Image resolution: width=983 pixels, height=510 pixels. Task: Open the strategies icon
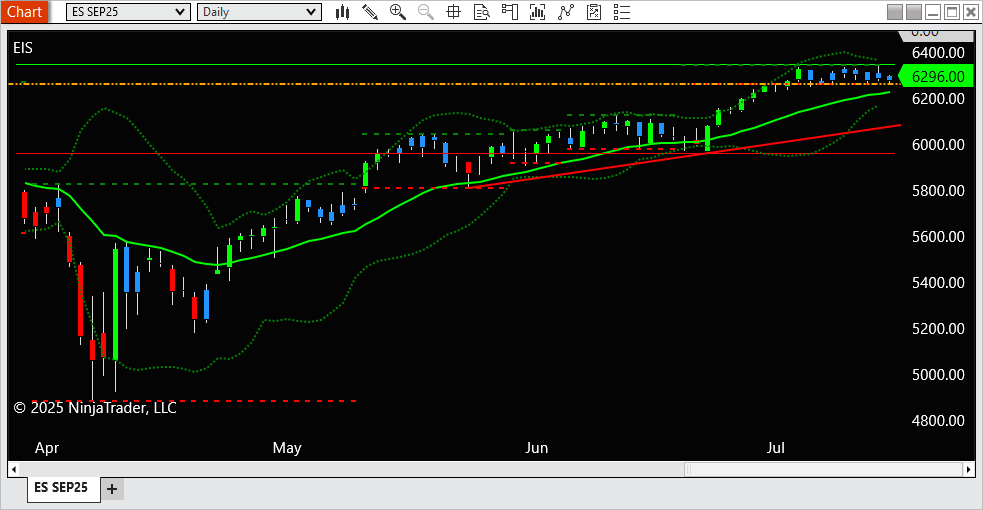(594, 12)
